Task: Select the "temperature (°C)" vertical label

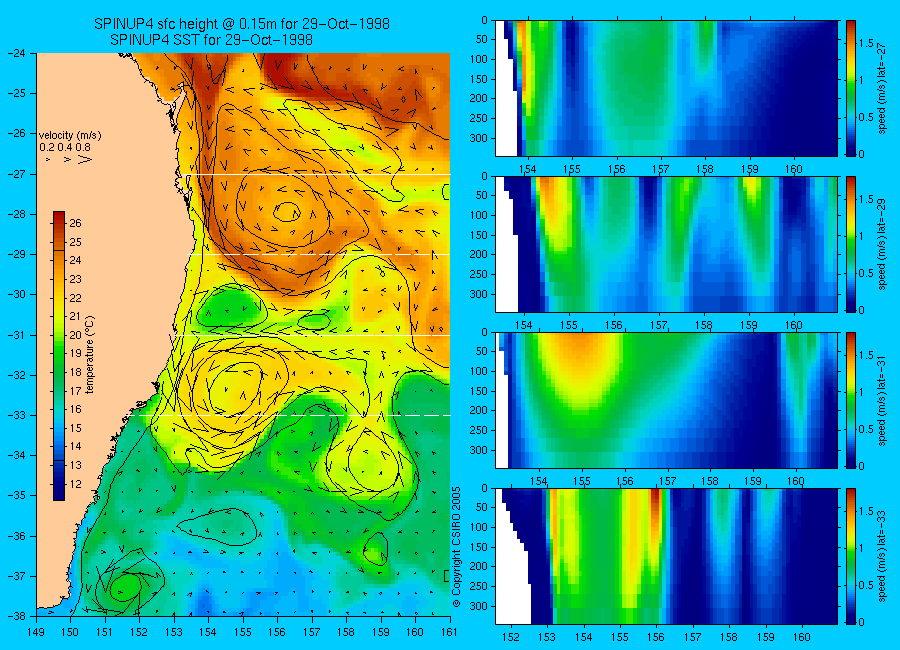Action: pyautogui.click(x=90, y=355)
